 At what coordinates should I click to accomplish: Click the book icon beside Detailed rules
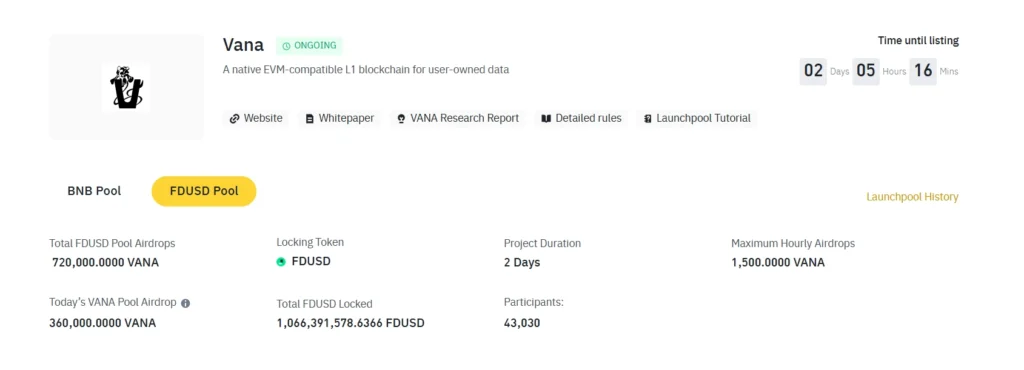pyautogui.click(x=546, y=119)
